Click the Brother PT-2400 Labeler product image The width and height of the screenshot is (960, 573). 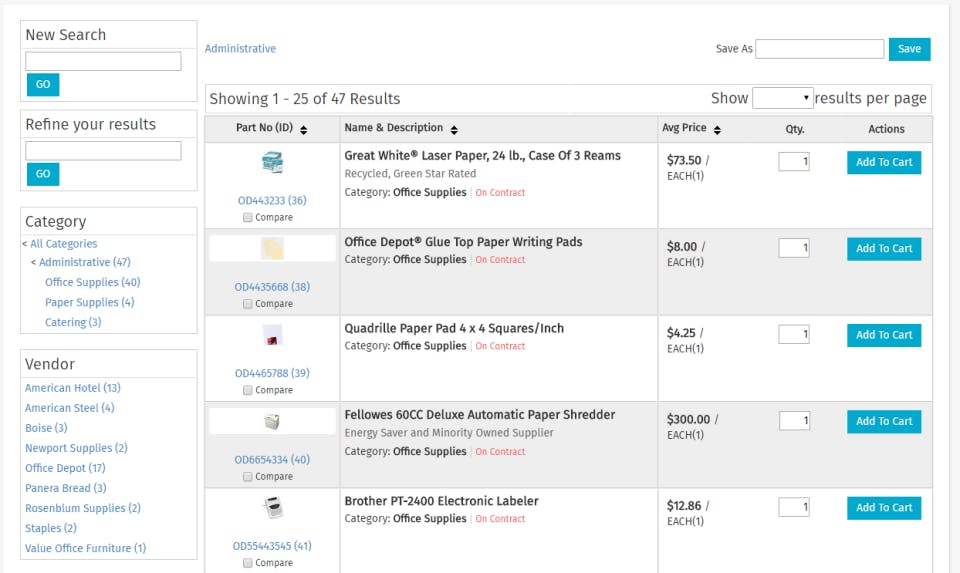click(272, 508)
